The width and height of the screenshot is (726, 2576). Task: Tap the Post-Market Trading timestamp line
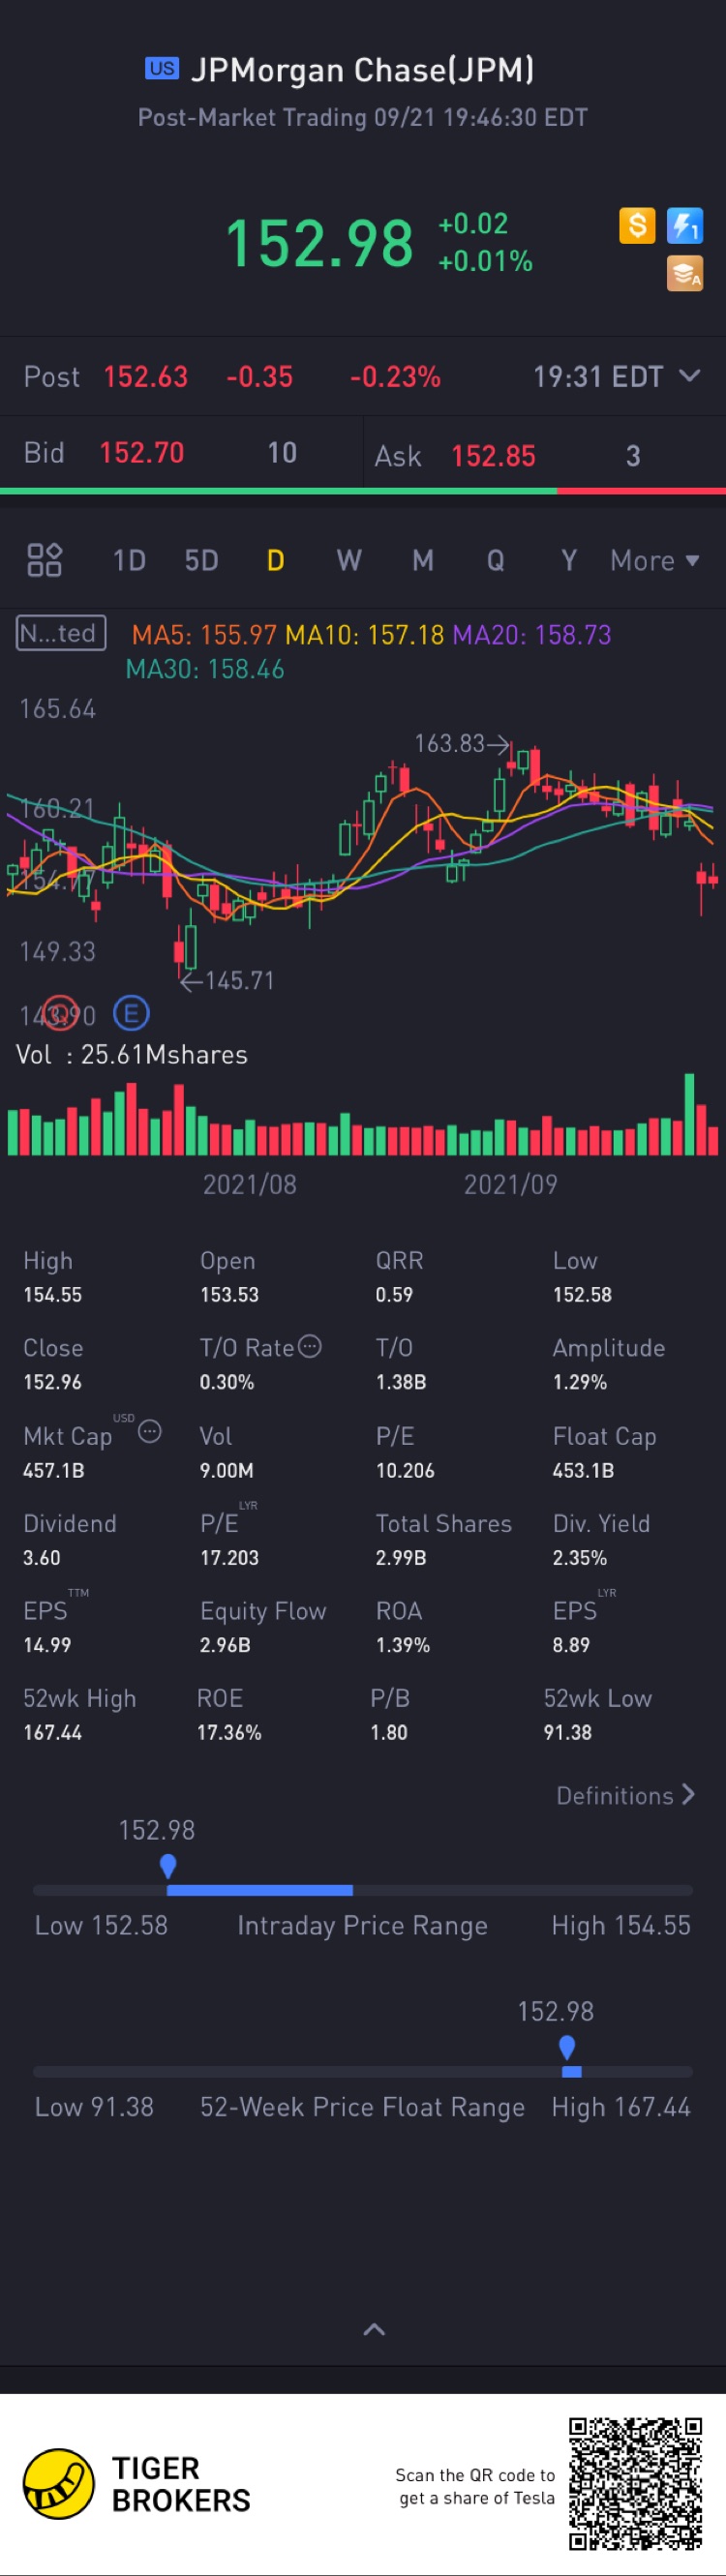[362, 117]
